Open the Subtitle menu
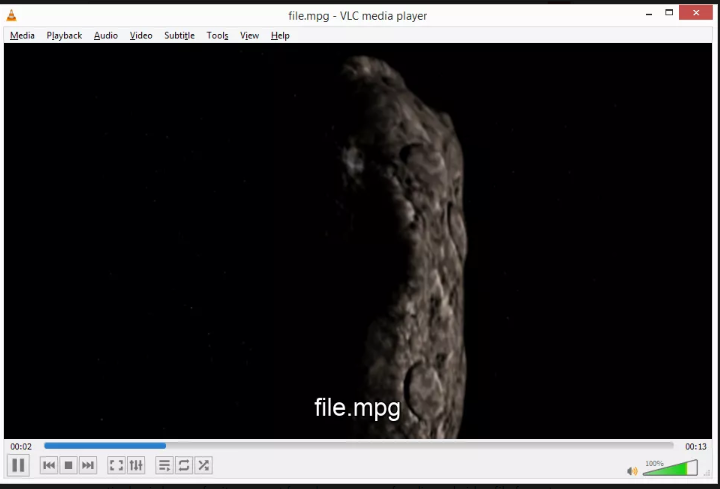The height and width of the screenshot is (489, 720). pyautogui.click(x=179, y=35)
